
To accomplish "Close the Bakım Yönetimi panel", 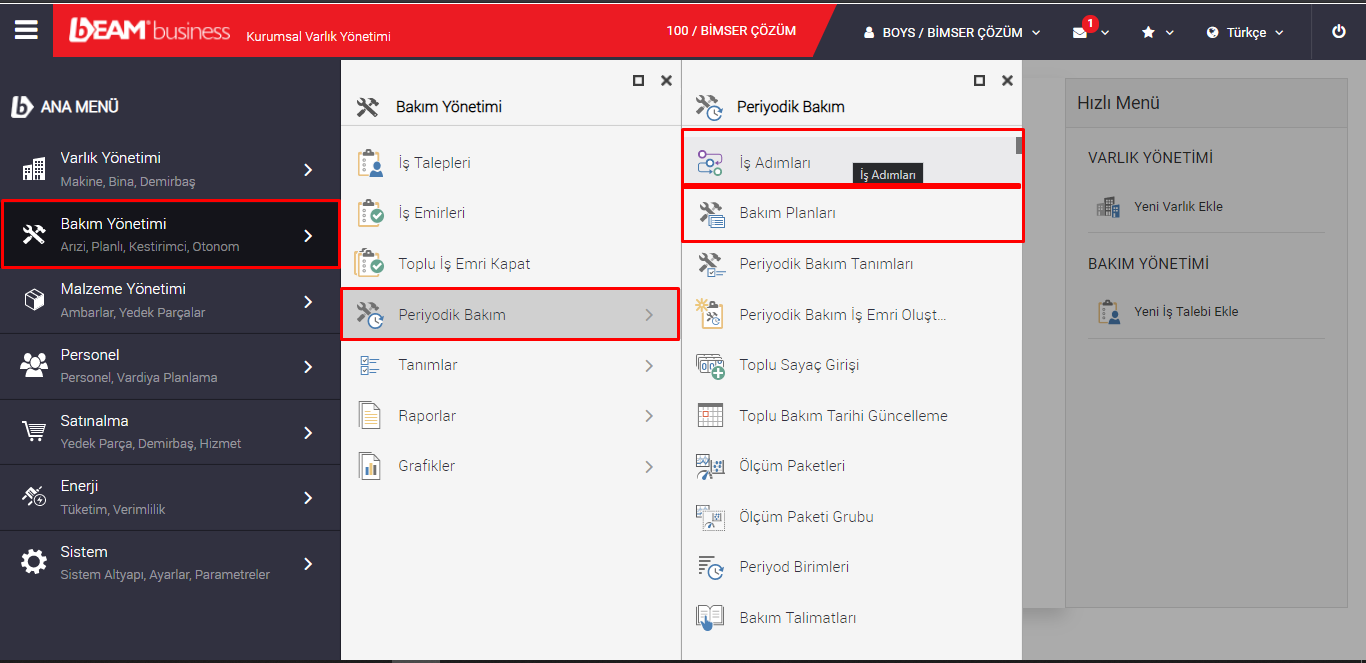I will click(x=666, y=81).
